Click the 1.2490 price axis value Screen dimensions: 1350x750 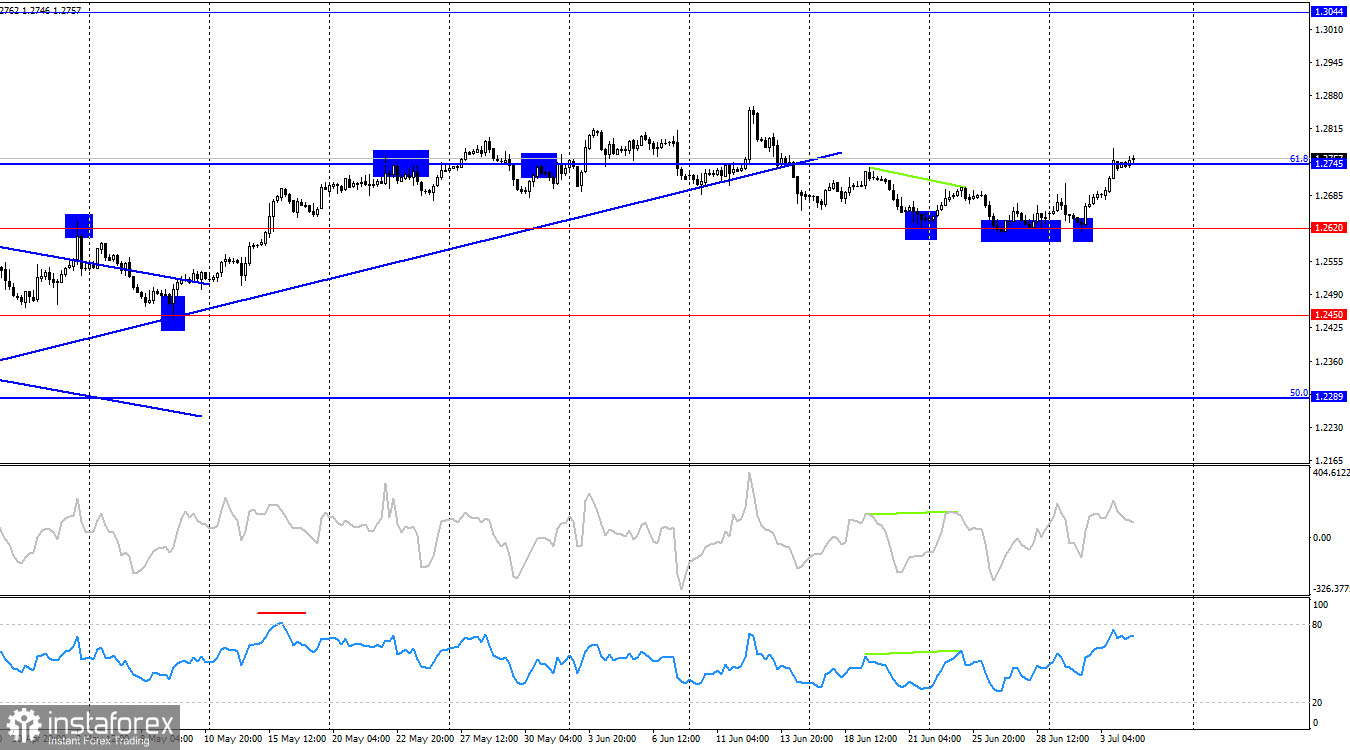coord(1329,294)
